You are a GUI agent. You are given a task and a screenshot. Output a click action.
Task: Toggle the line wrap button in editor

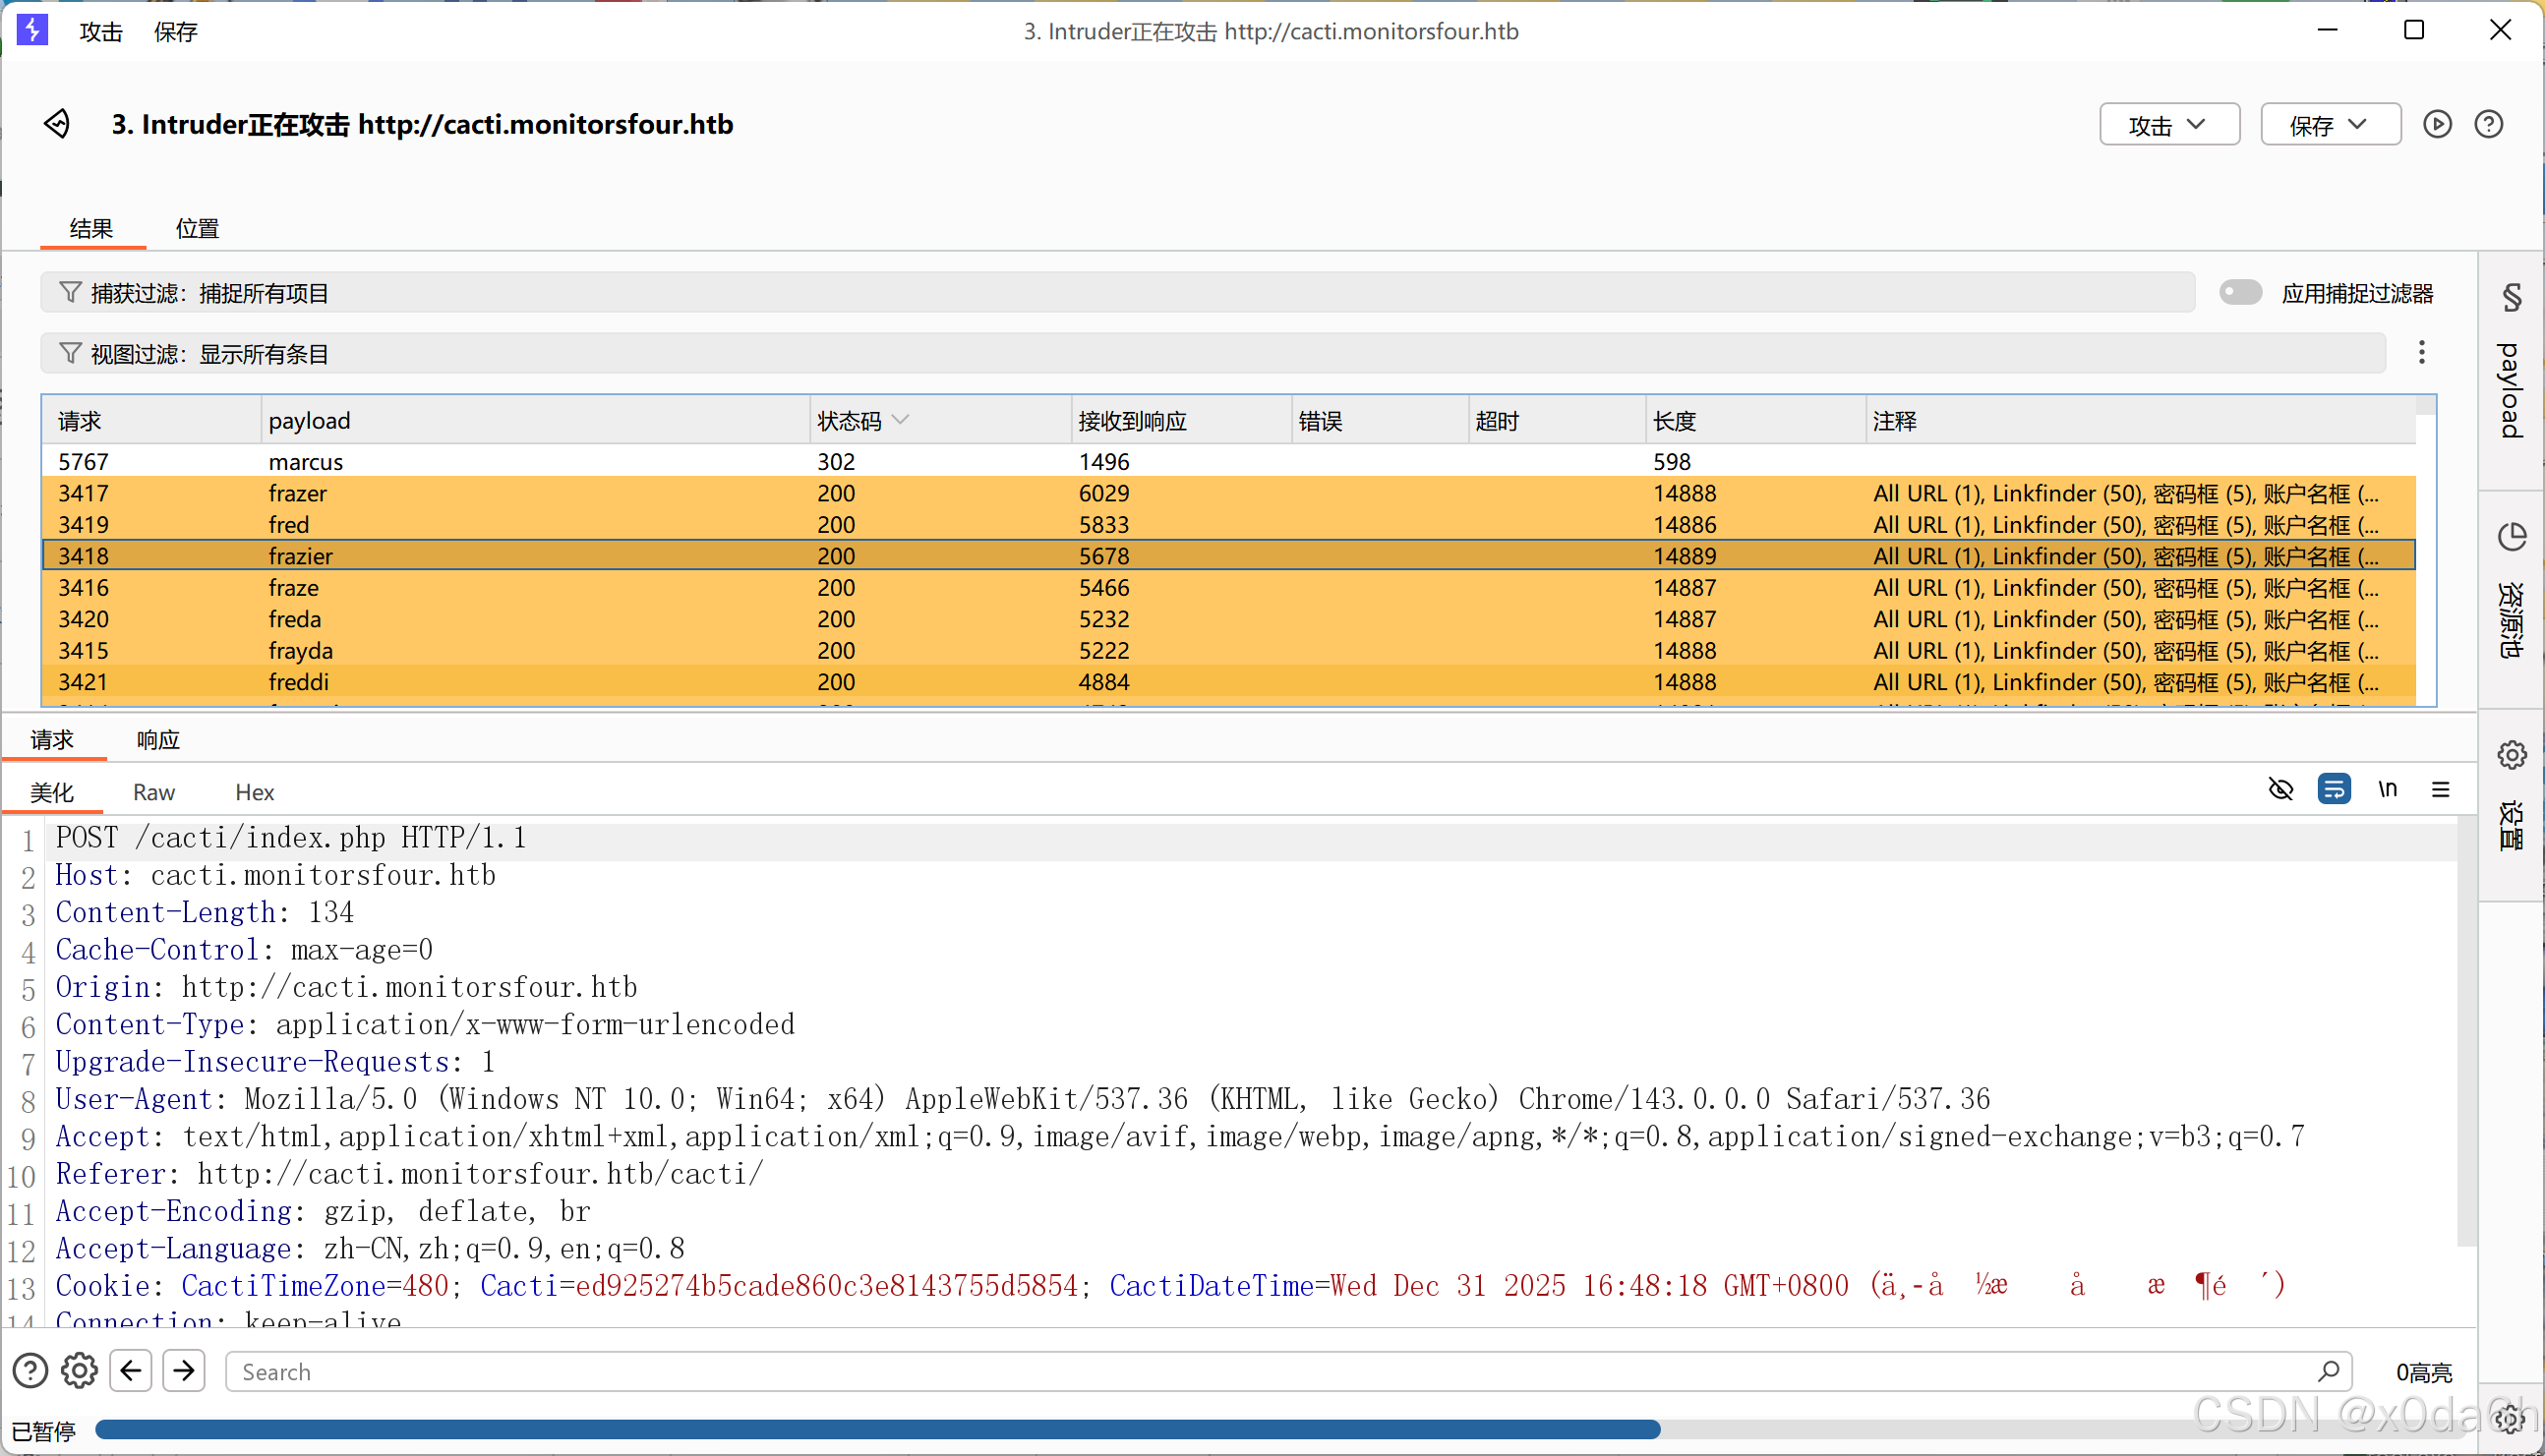(x=2334, y=790)
